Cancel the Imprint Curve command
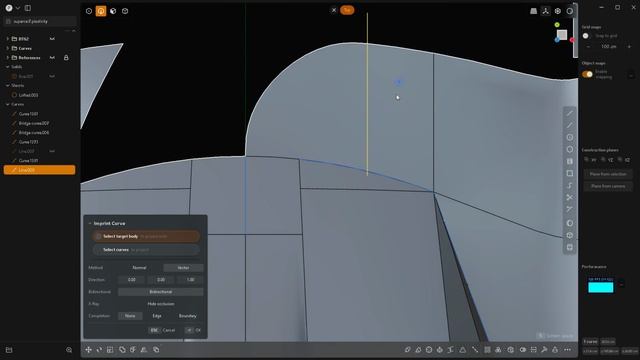This screenshot has width=640, height=360. coord(162,330)
